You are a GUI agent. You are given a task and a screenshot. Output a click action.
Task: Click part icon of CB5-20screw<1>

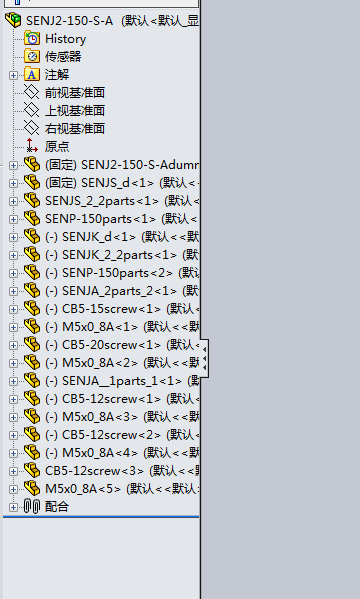pos(32,345)
